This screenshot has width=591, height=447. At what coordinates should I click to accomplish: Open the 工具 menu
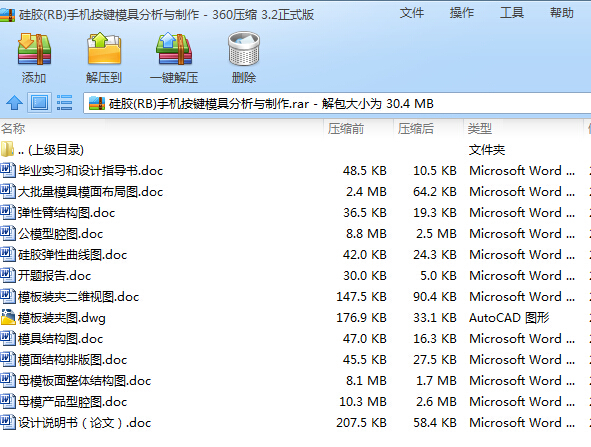tap(512, 13)
